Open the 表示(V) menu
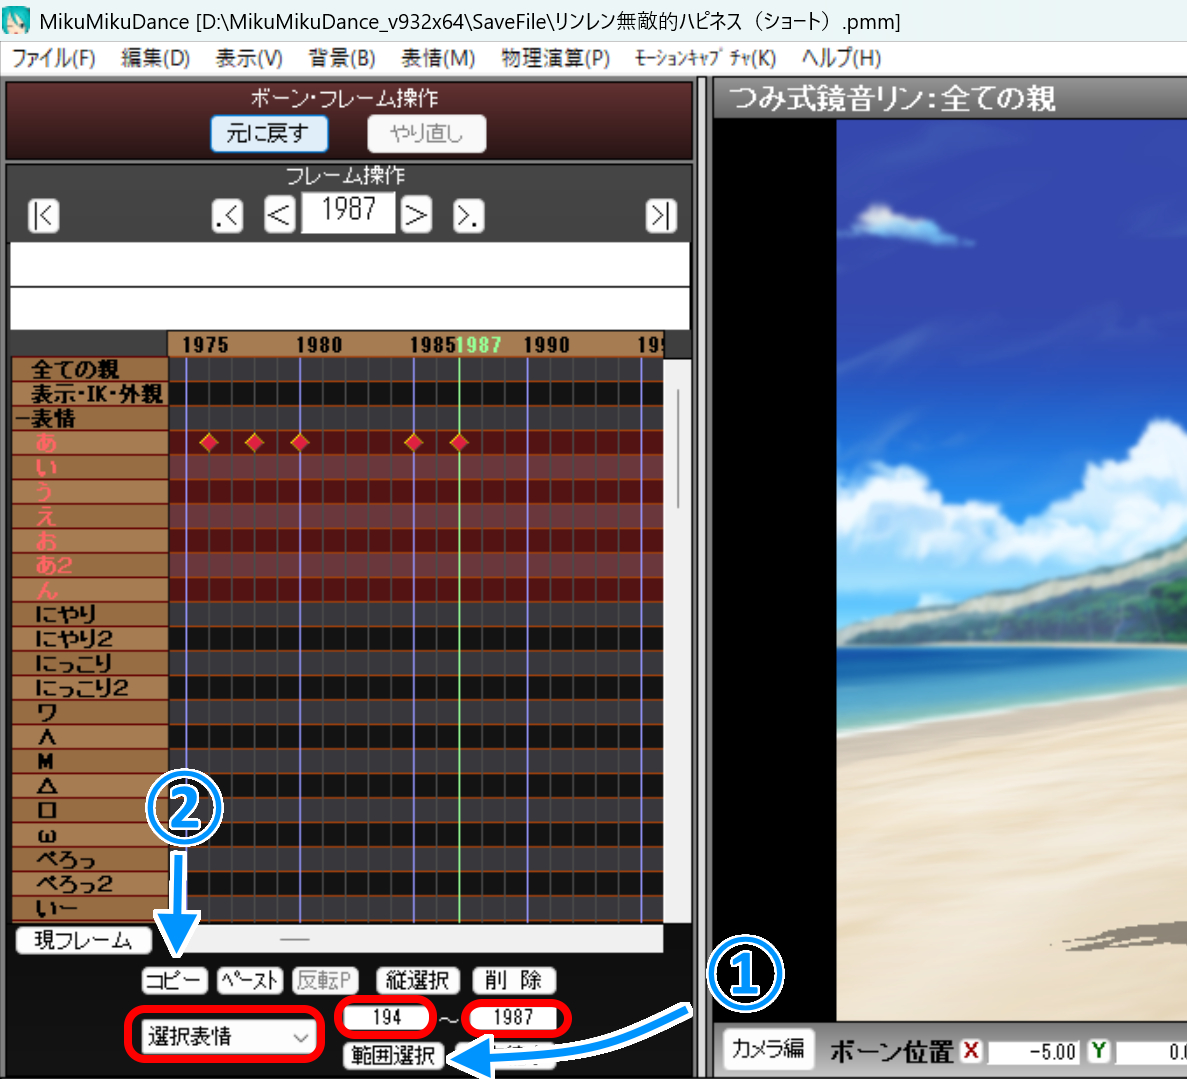This screenshot has width=1187, height=1079. click(249, 58)
